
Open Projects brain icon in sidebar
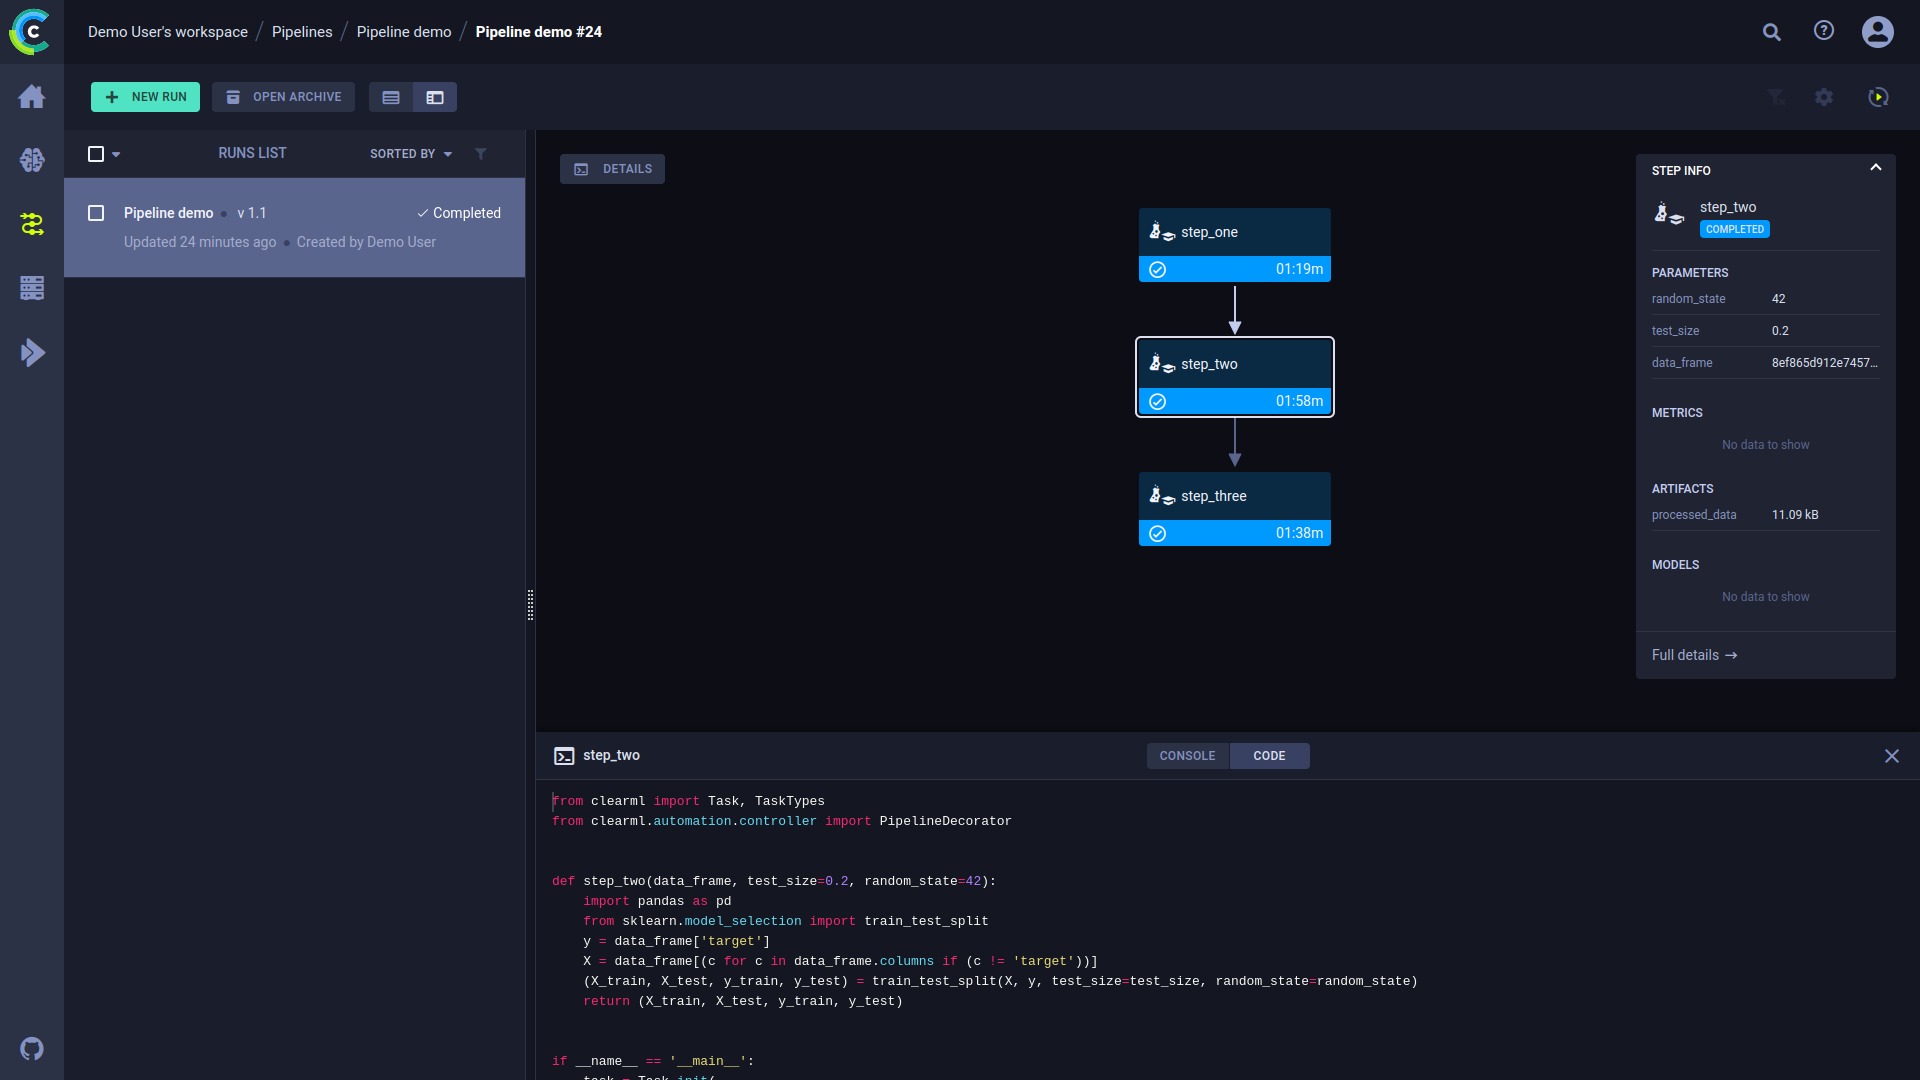pyautogui.click(x=32, y=160)
